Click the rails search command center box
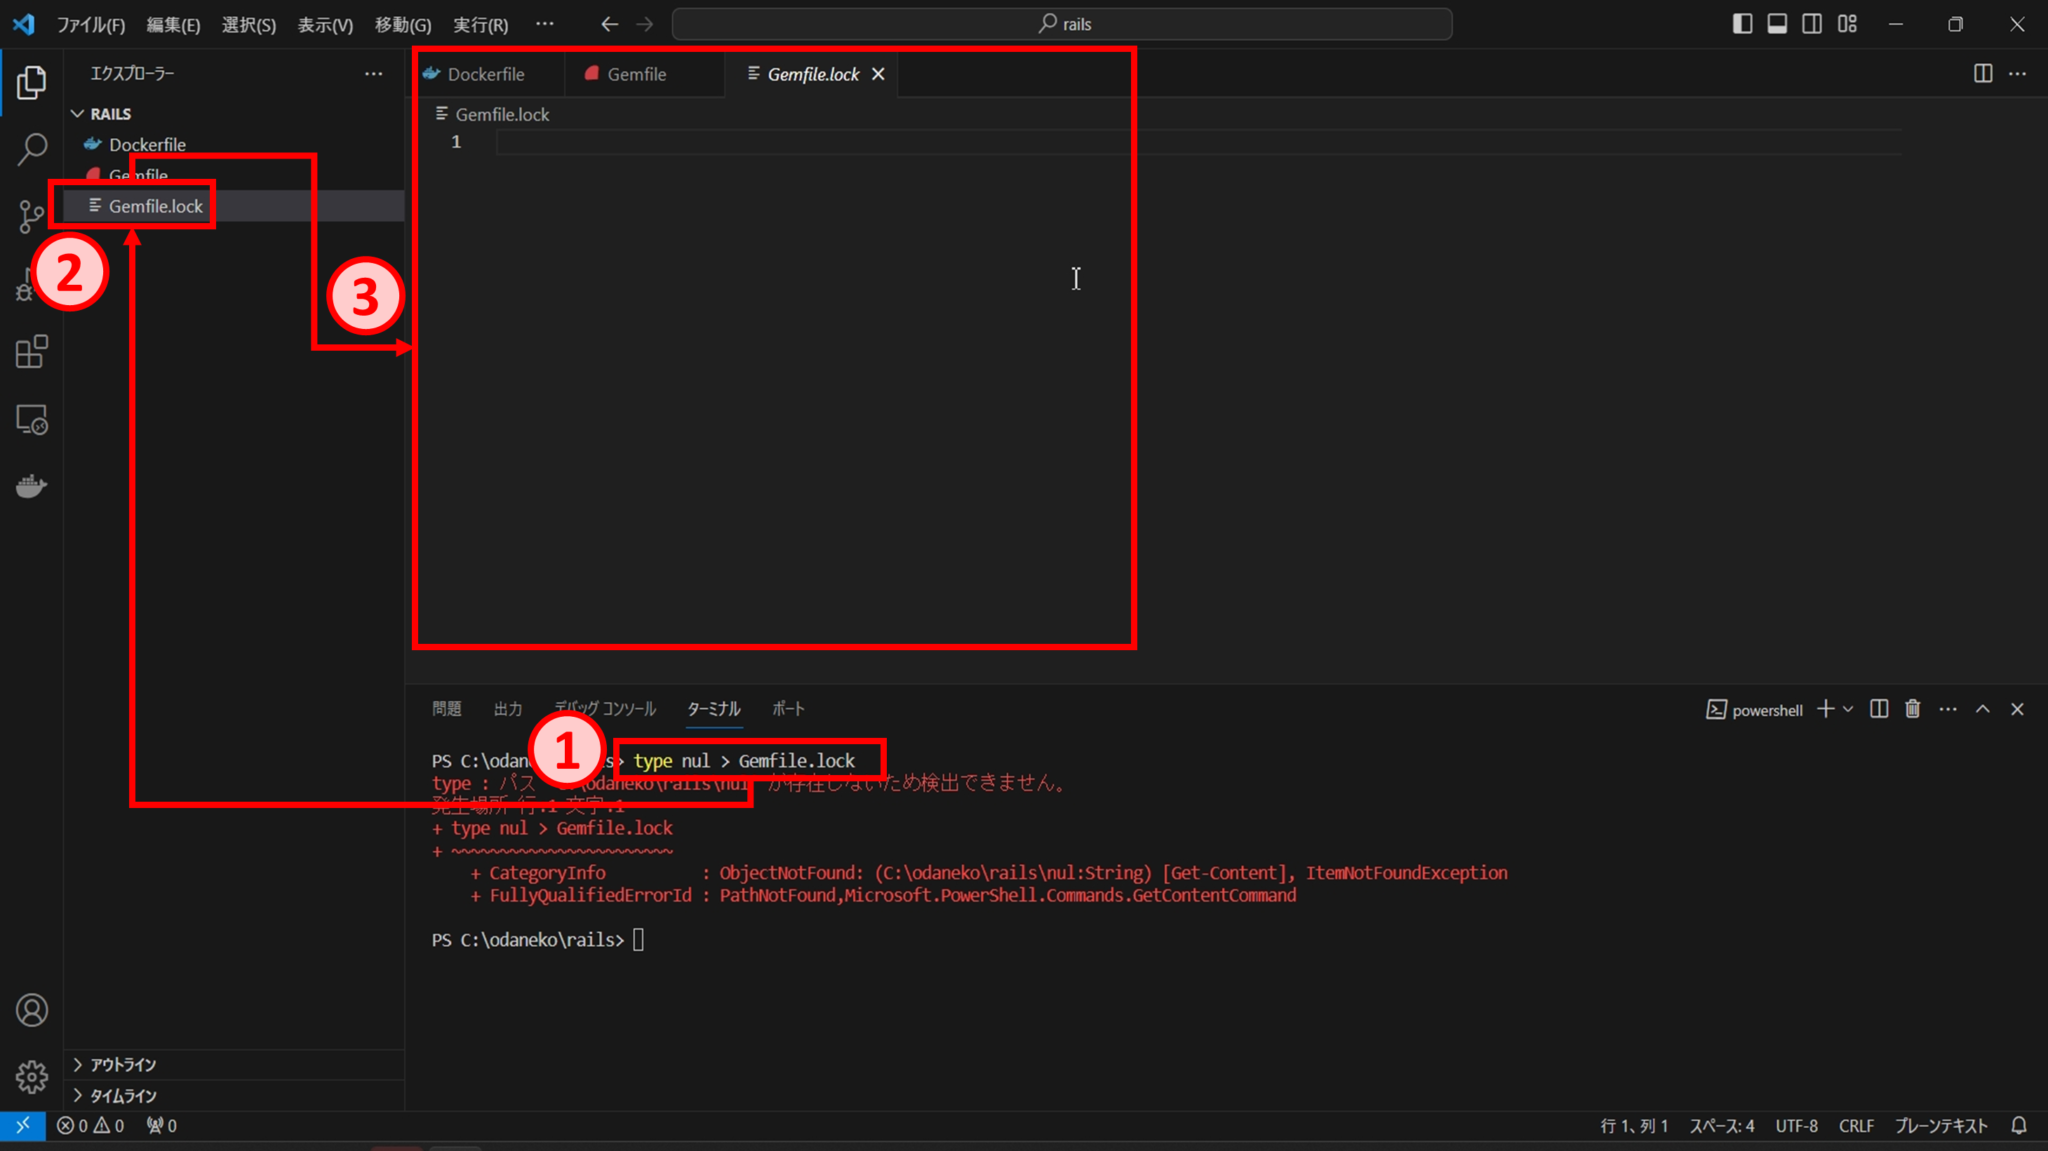The image size is (2048, 1151). (1063, 23)
